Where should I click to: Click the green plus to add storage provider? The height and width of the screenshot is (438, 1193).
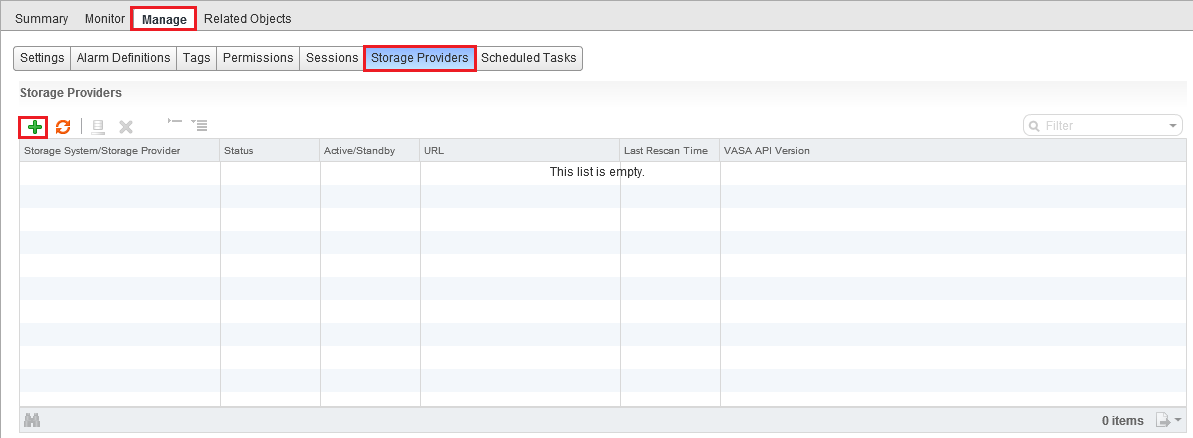click(x=34, y=127)
